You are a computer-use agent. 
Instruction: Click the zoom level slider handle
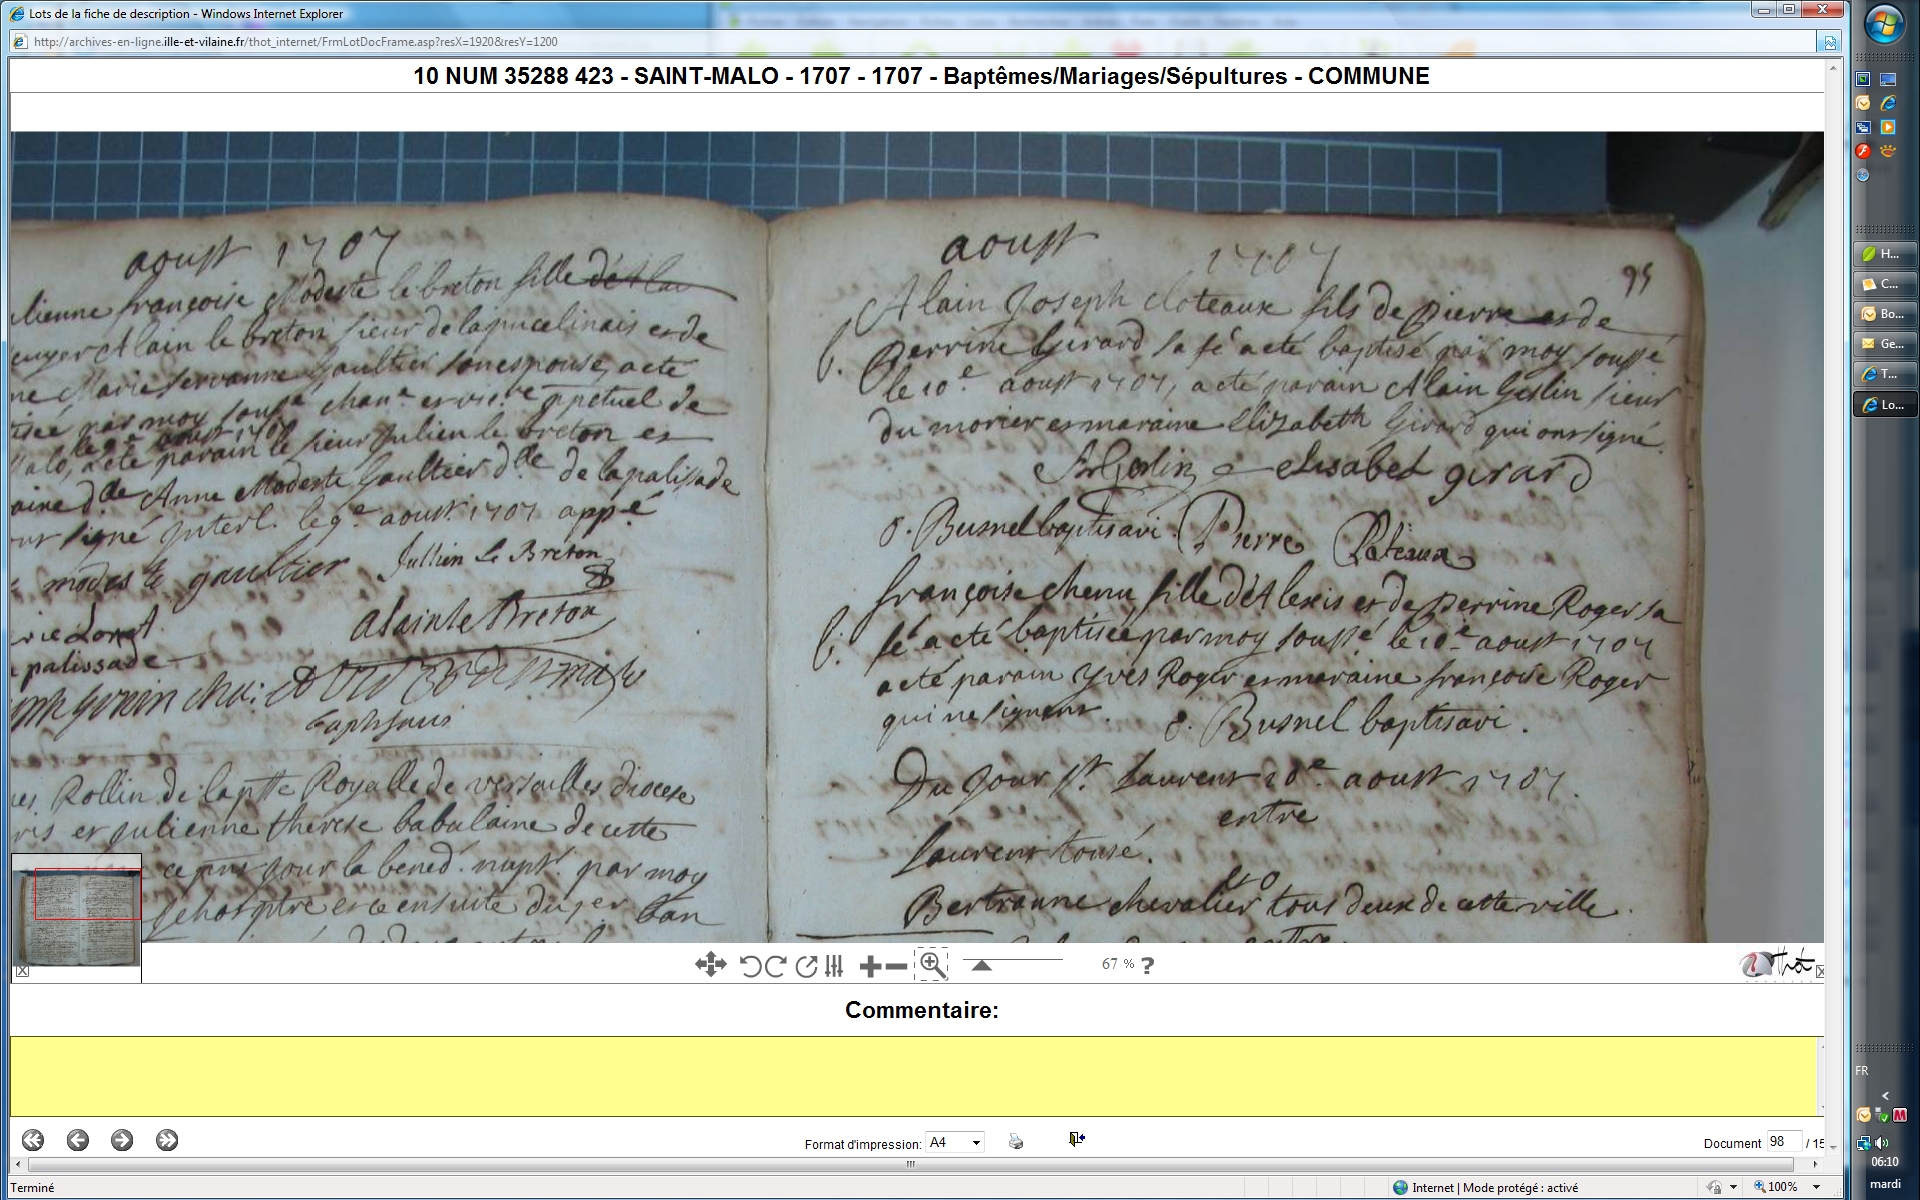click(982, 965)
